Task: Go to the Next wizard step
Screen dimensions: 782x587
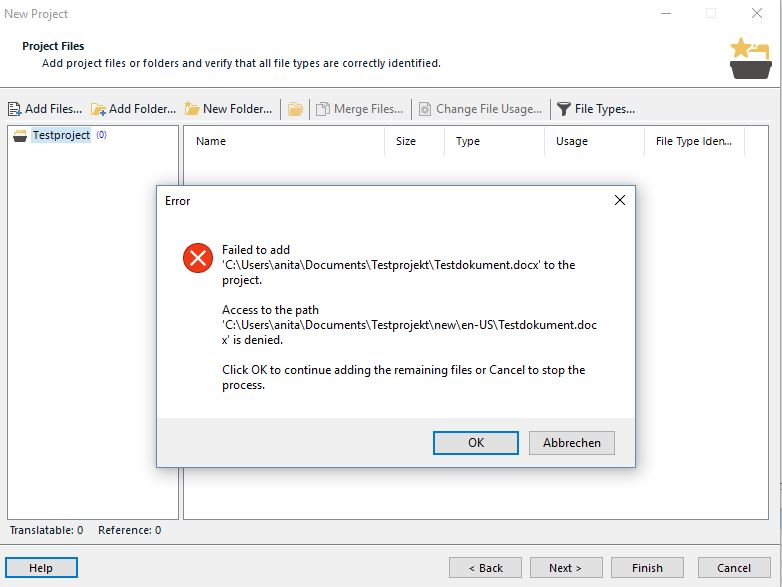Action: [566, 568]
